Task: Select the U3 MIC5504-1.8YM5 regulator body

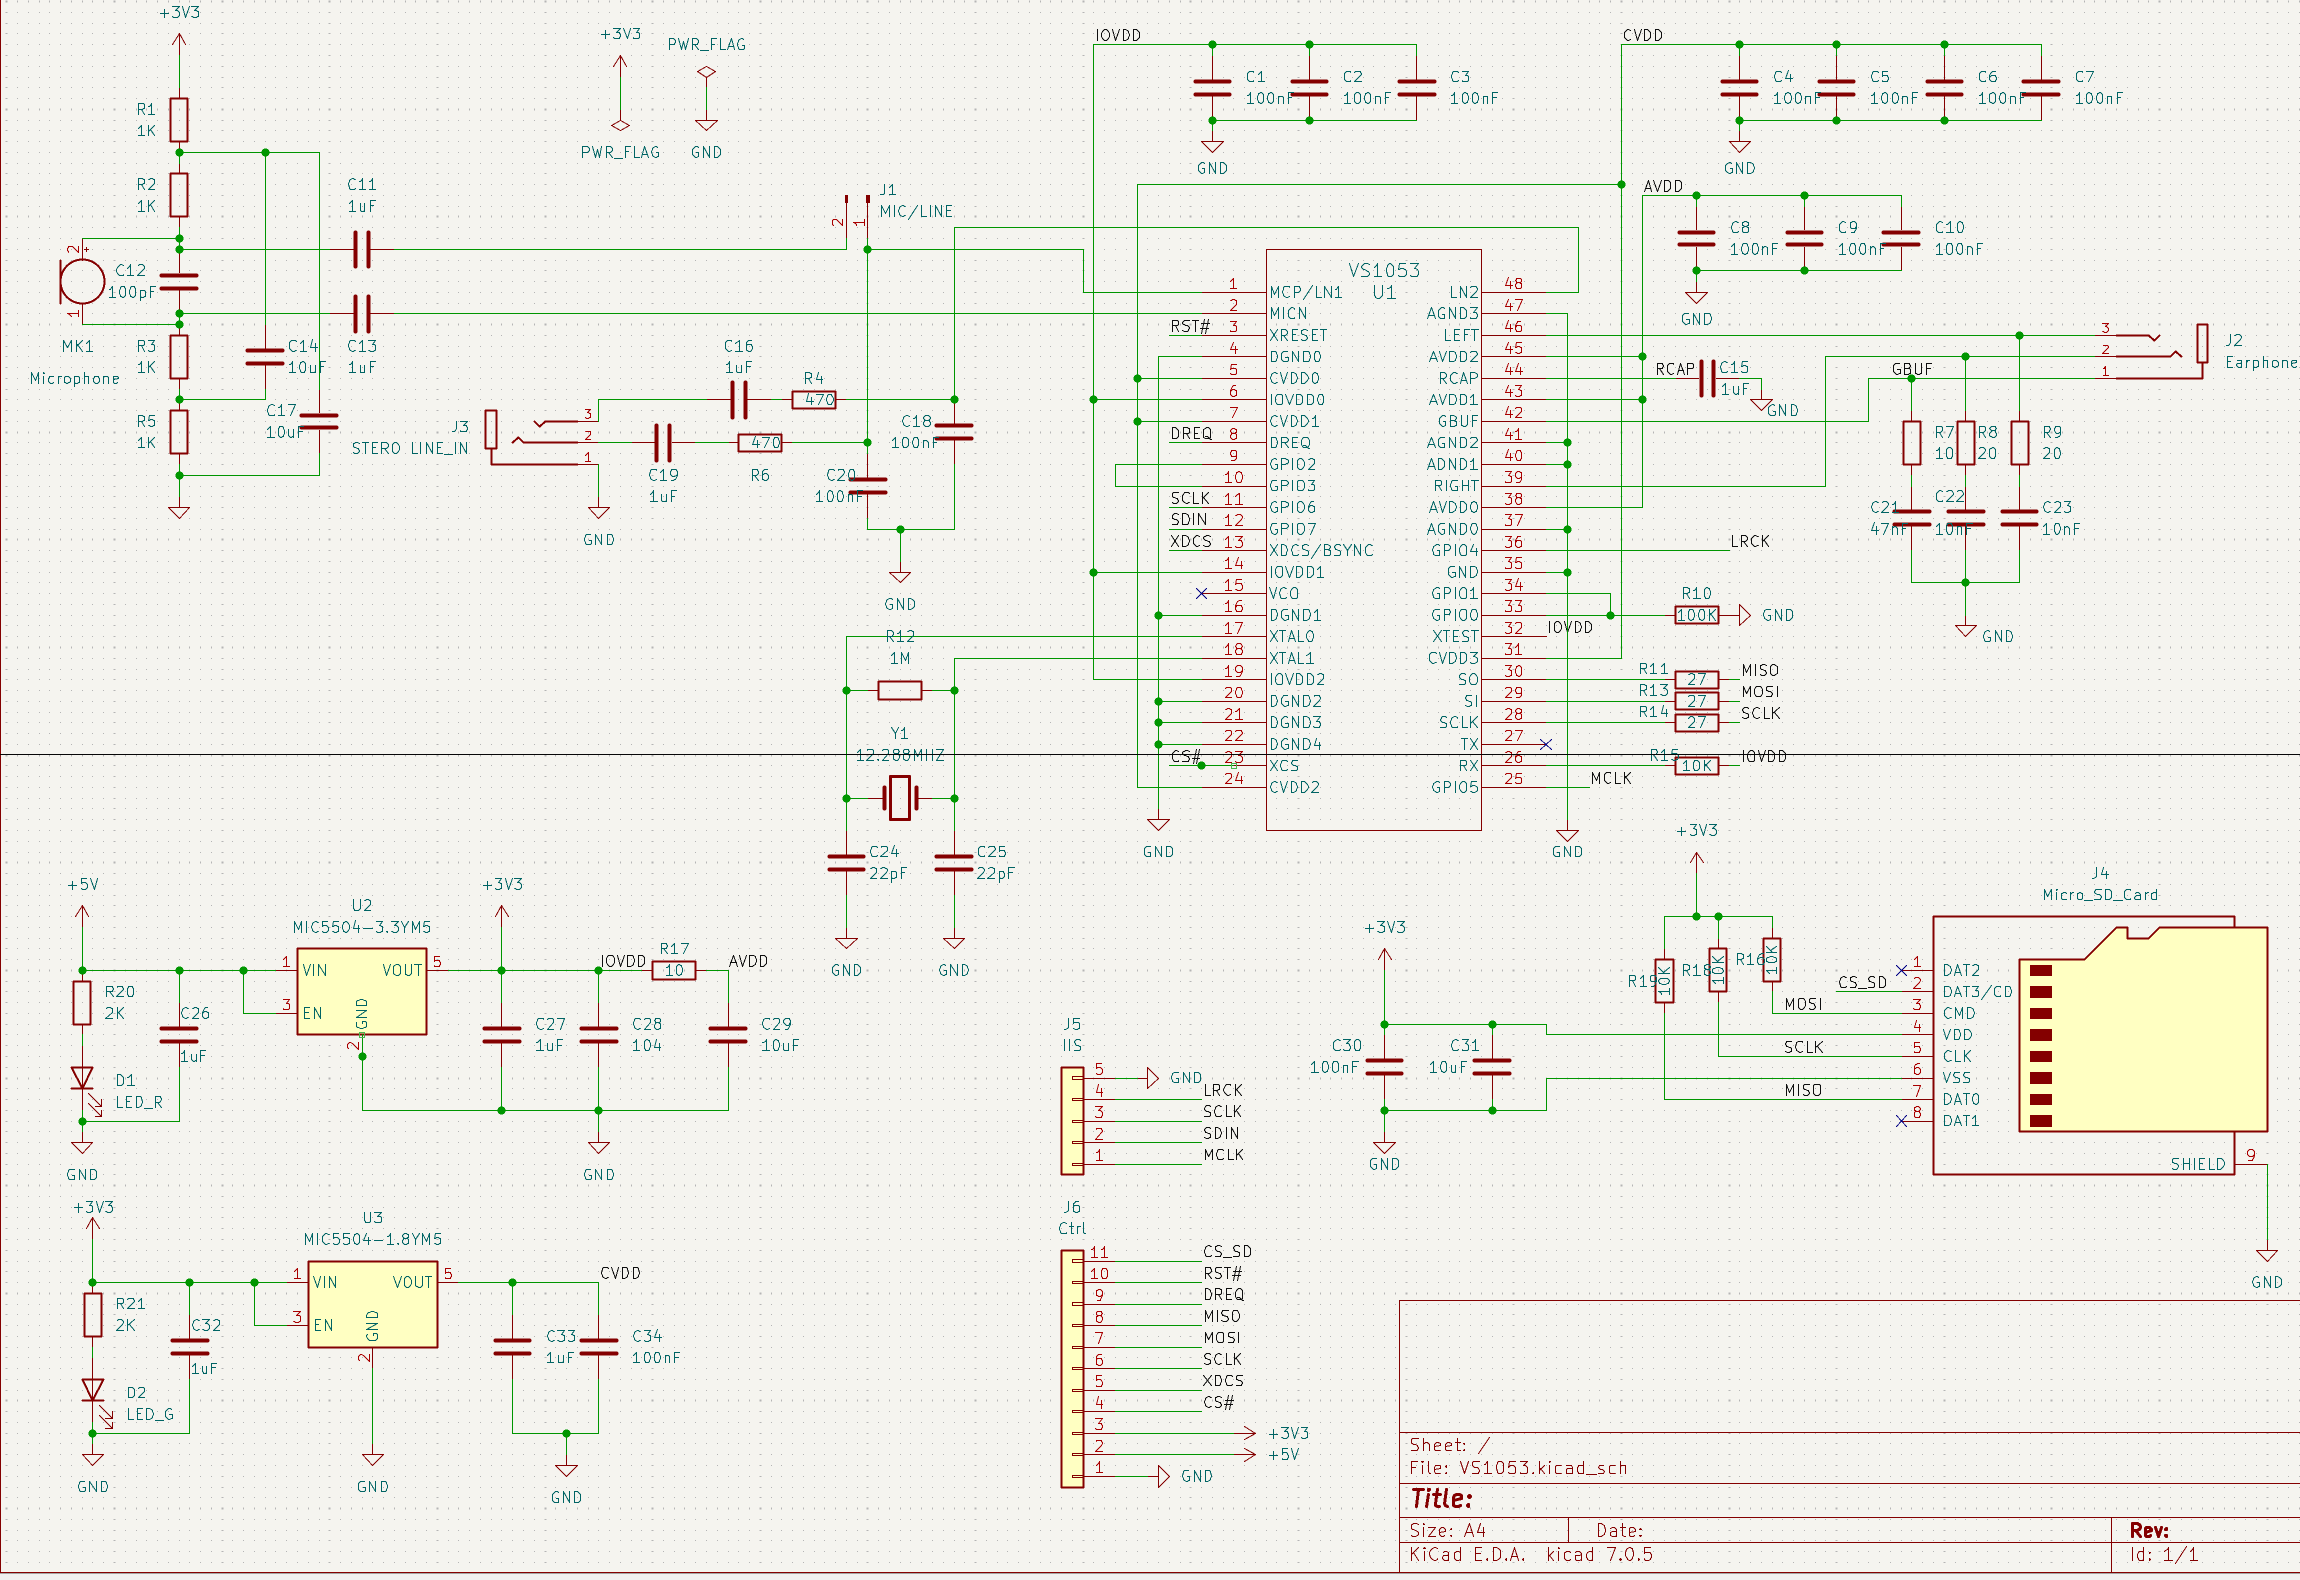Action: coord(373,1304)
